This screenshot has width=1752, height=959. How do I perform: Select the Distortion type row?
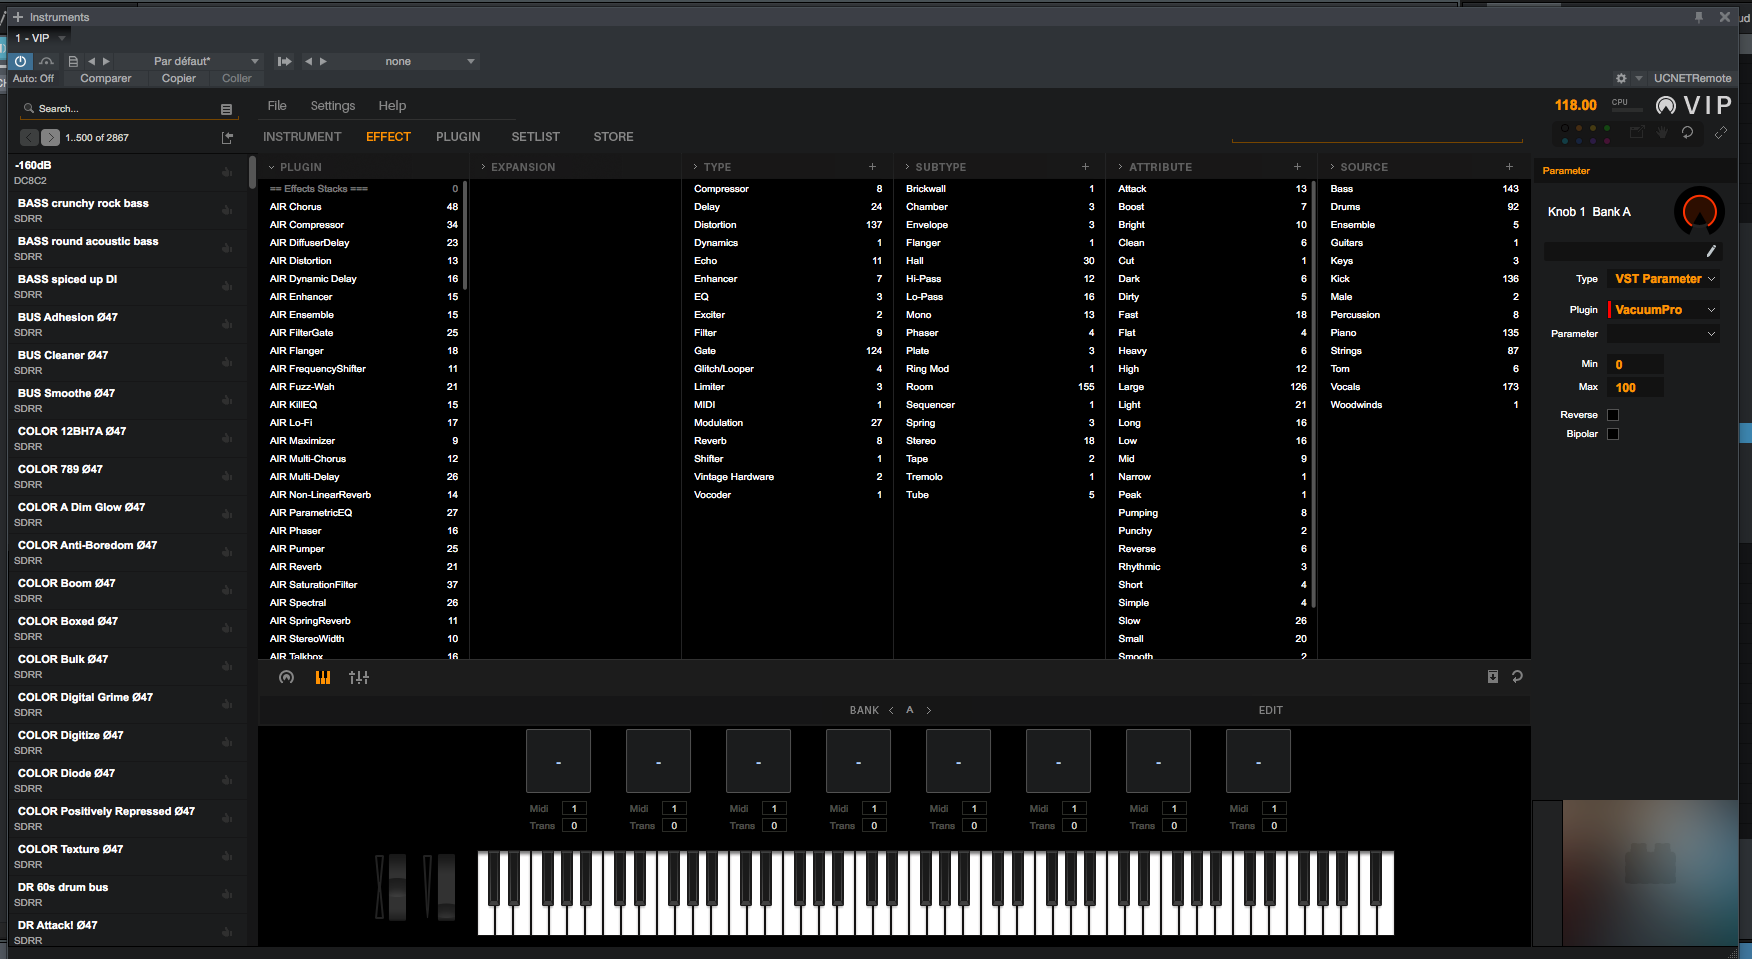point(787,225)
